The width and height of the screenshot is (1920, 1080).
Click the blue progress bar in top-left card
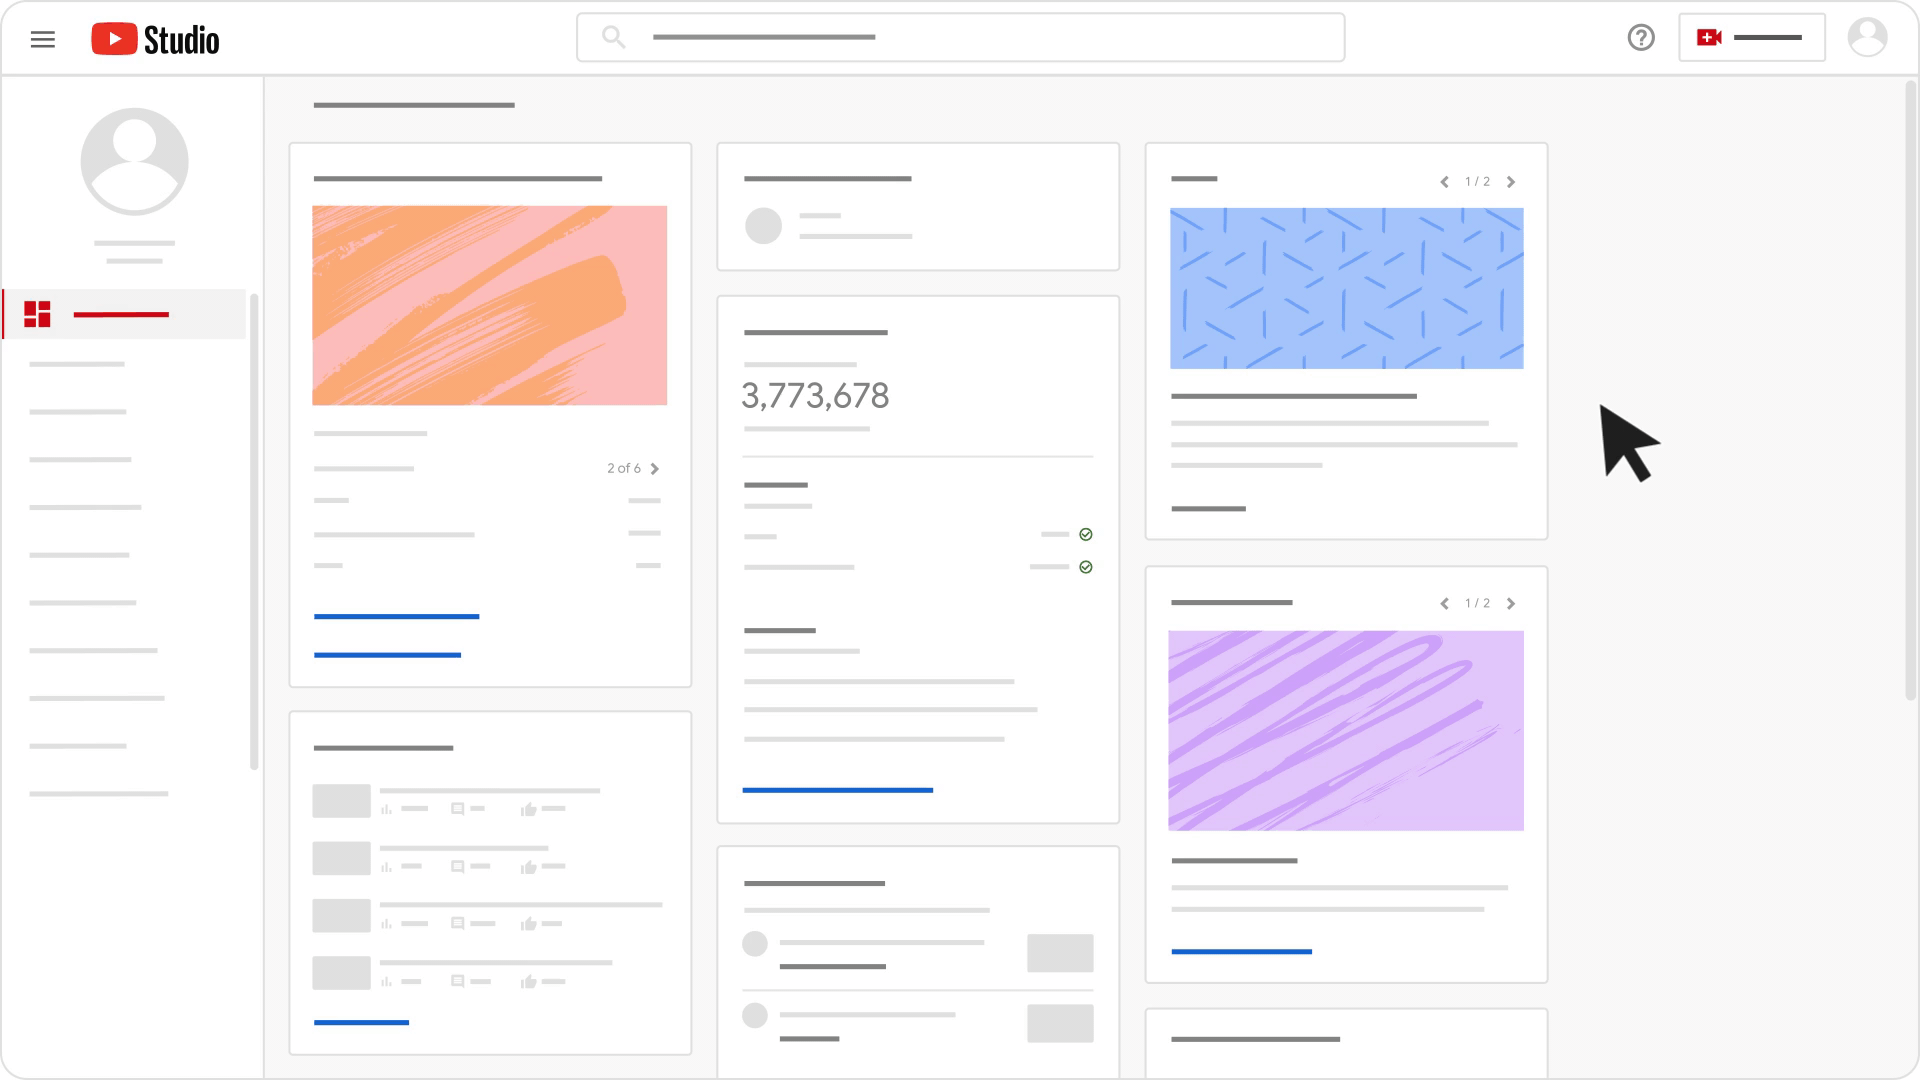coord(397,616)
